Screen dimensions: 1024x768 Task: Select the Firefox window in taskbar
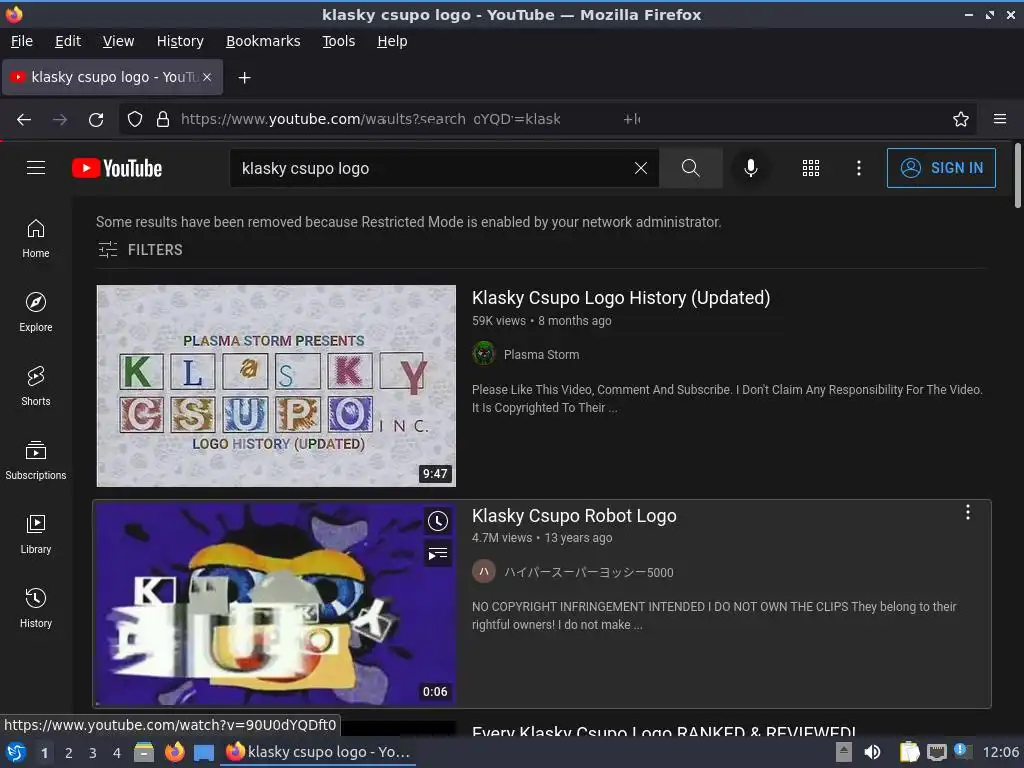pos(318,752)
